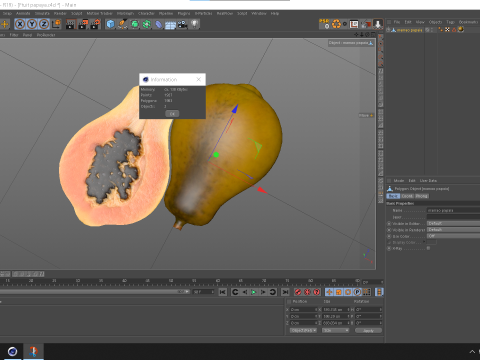Step forward one frame
The image size is (480, 360).
click(x=263, y=292)
